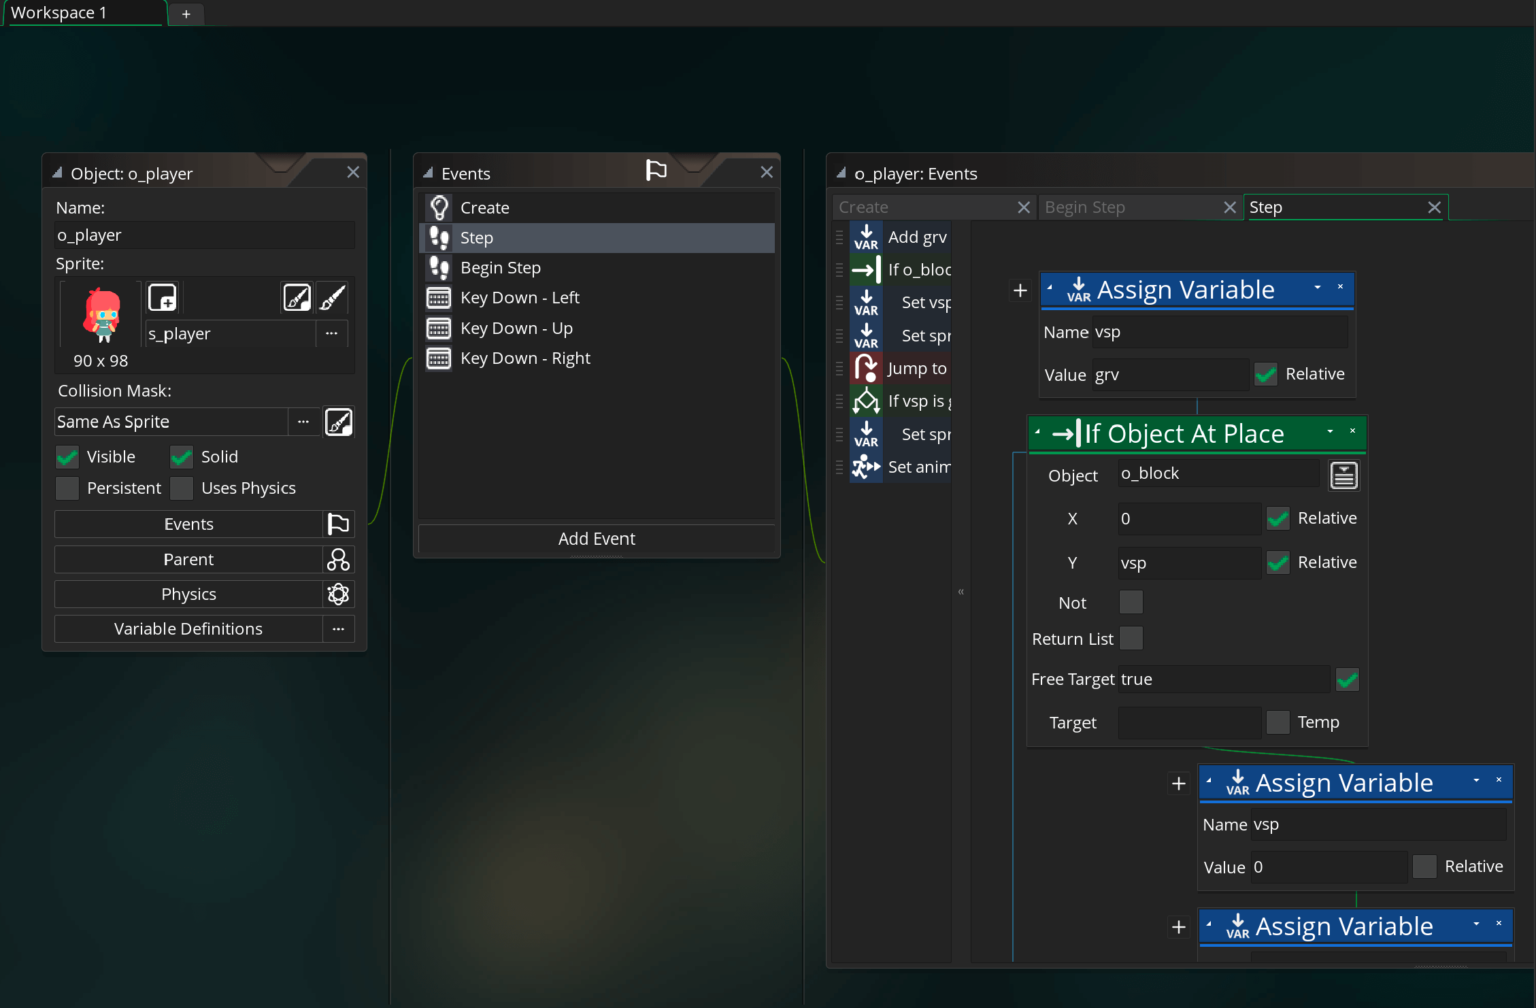The image size is (1536, 1008).
Task: Click the collision mask edit icon
Action: [339, 422]
